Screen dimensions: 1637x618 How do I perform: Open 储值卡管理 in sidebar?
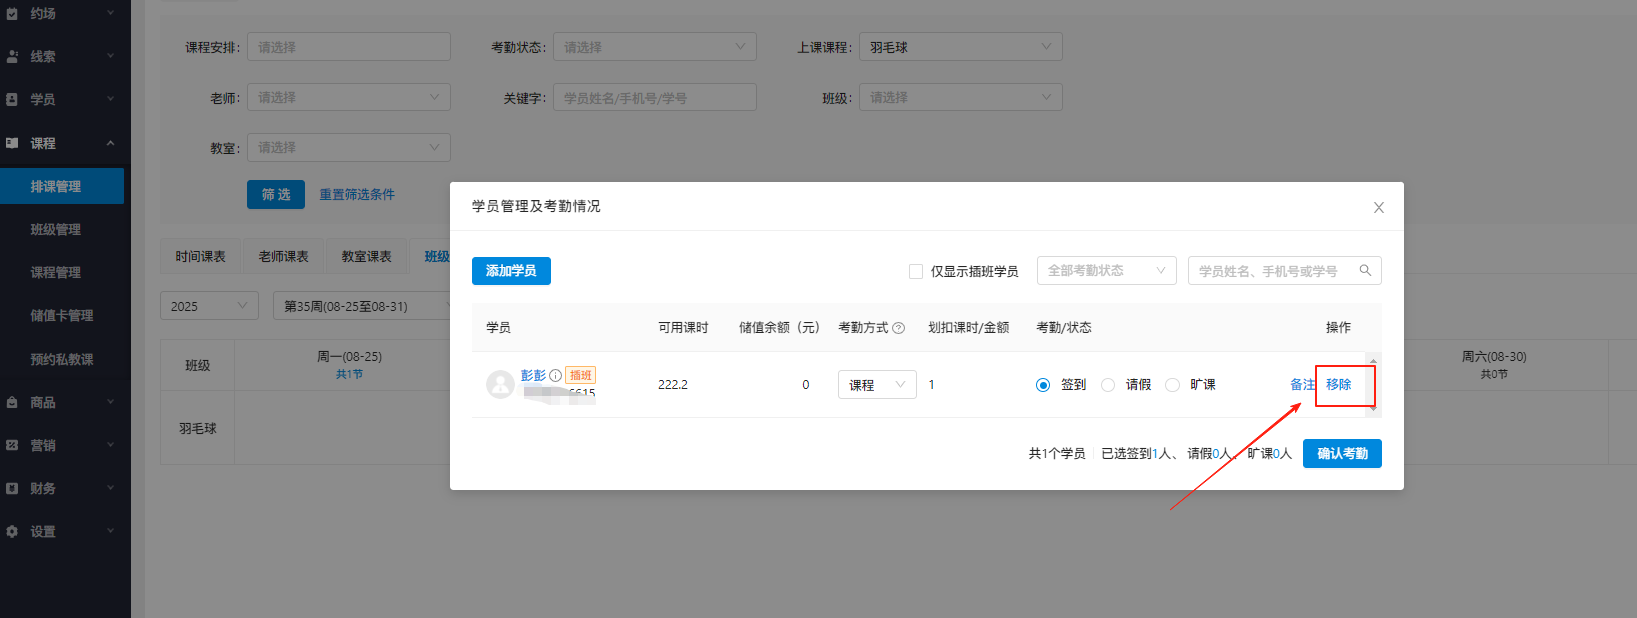click(62, 315)
